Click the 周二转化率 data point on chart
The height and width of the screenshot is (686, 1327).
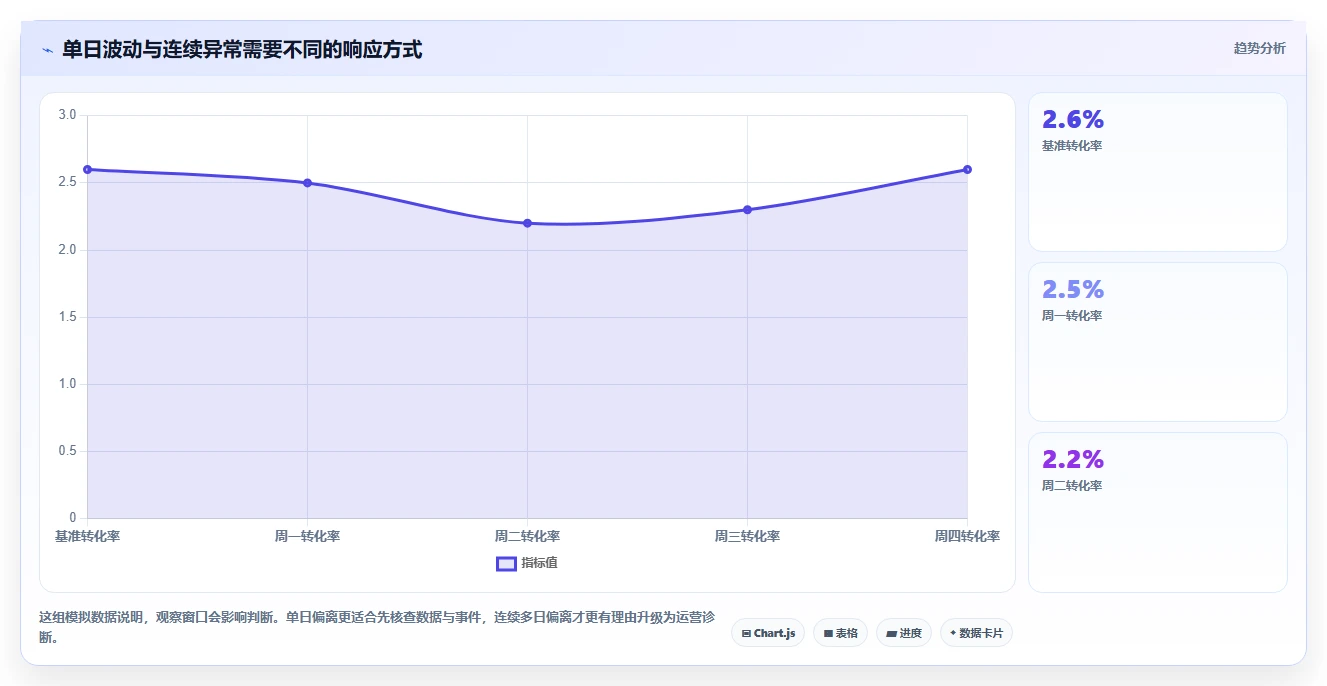527,223
